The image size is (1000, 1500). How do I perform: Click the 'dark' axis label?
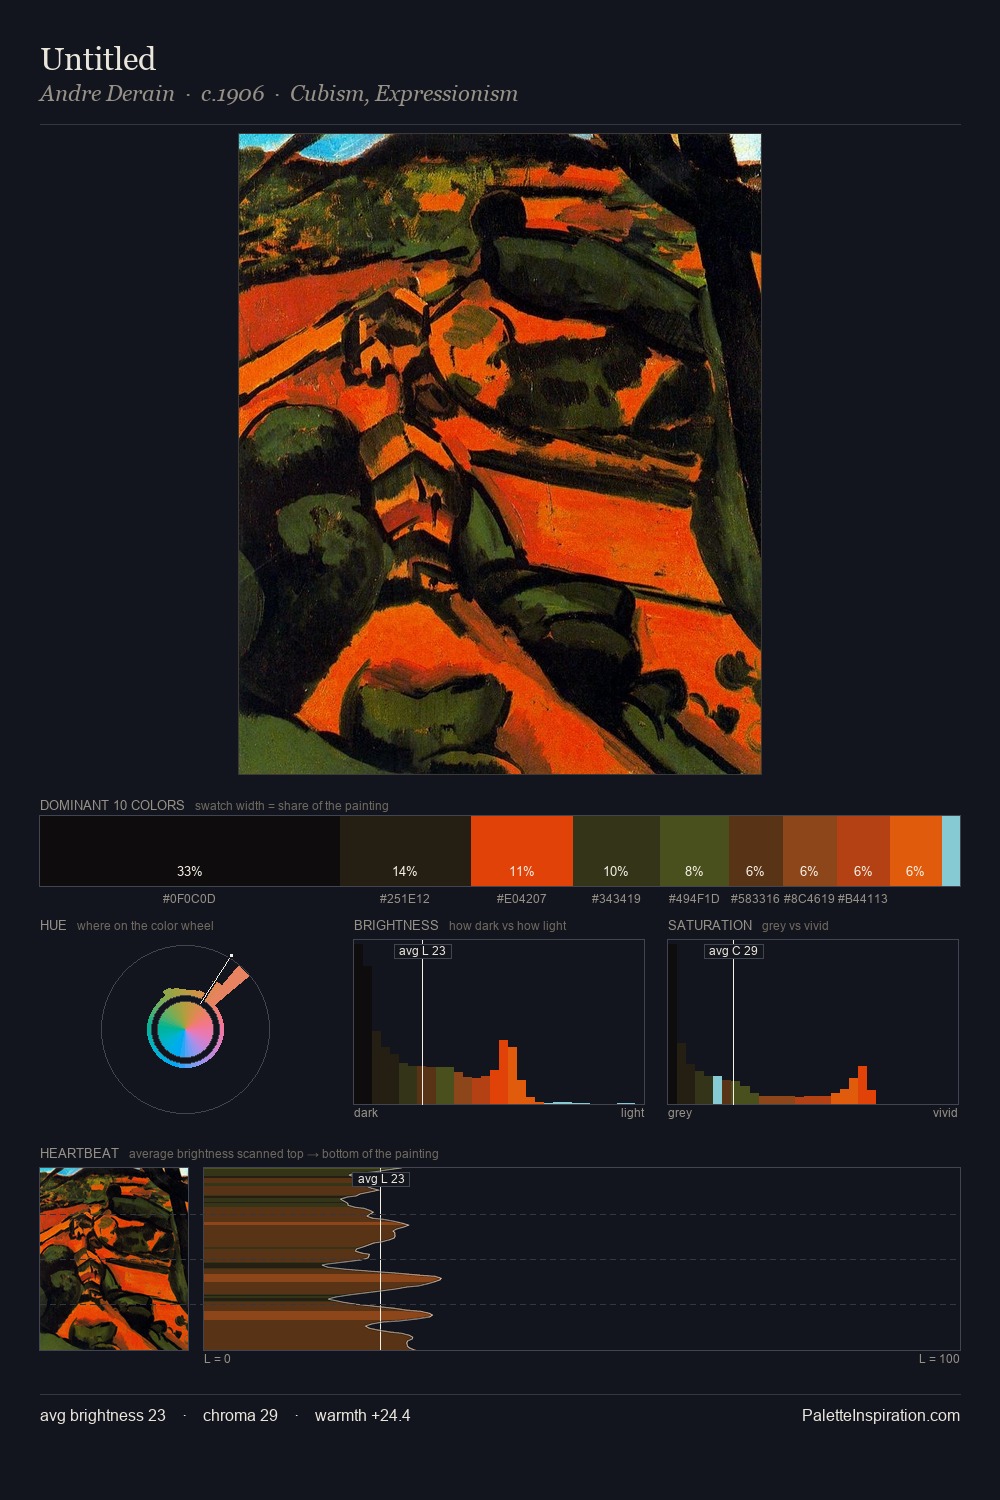[366, 1113]
